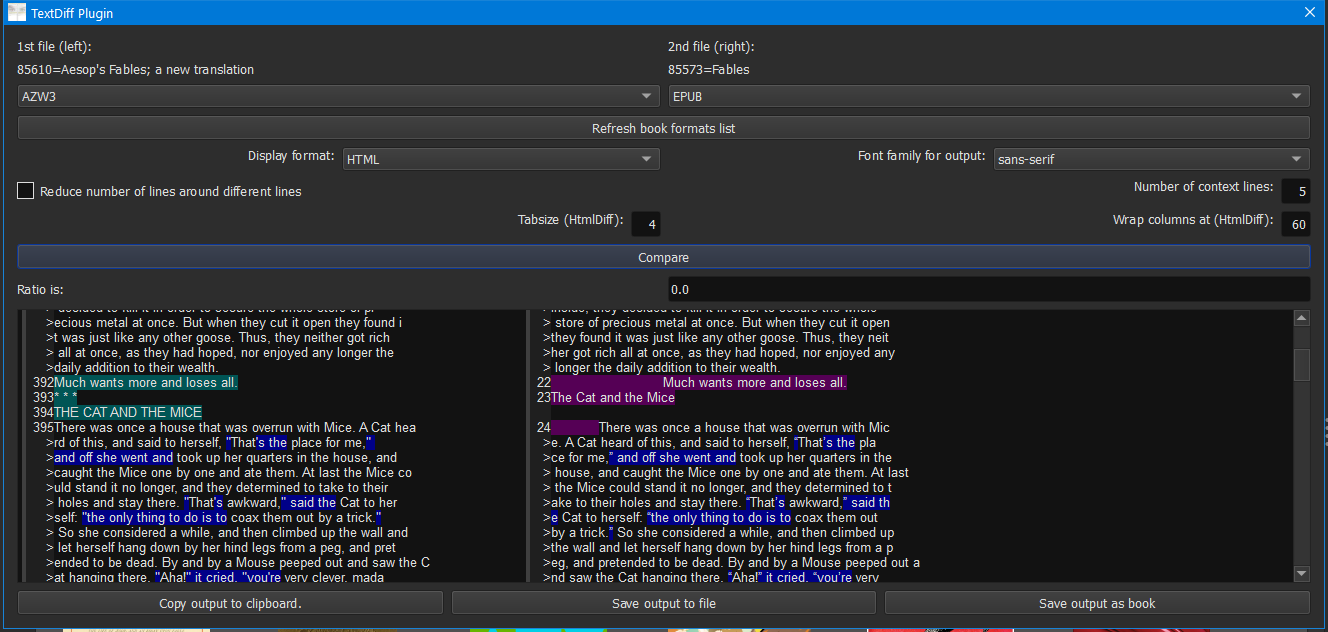Click the diff scrollbar down arrow
The image size is (1328, 632).
[x=1302, y=574]
